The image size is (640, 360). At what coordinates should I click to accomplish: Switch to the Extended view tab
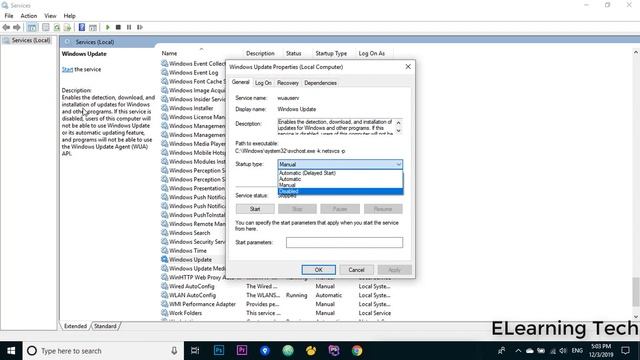(x=76, y=326)
